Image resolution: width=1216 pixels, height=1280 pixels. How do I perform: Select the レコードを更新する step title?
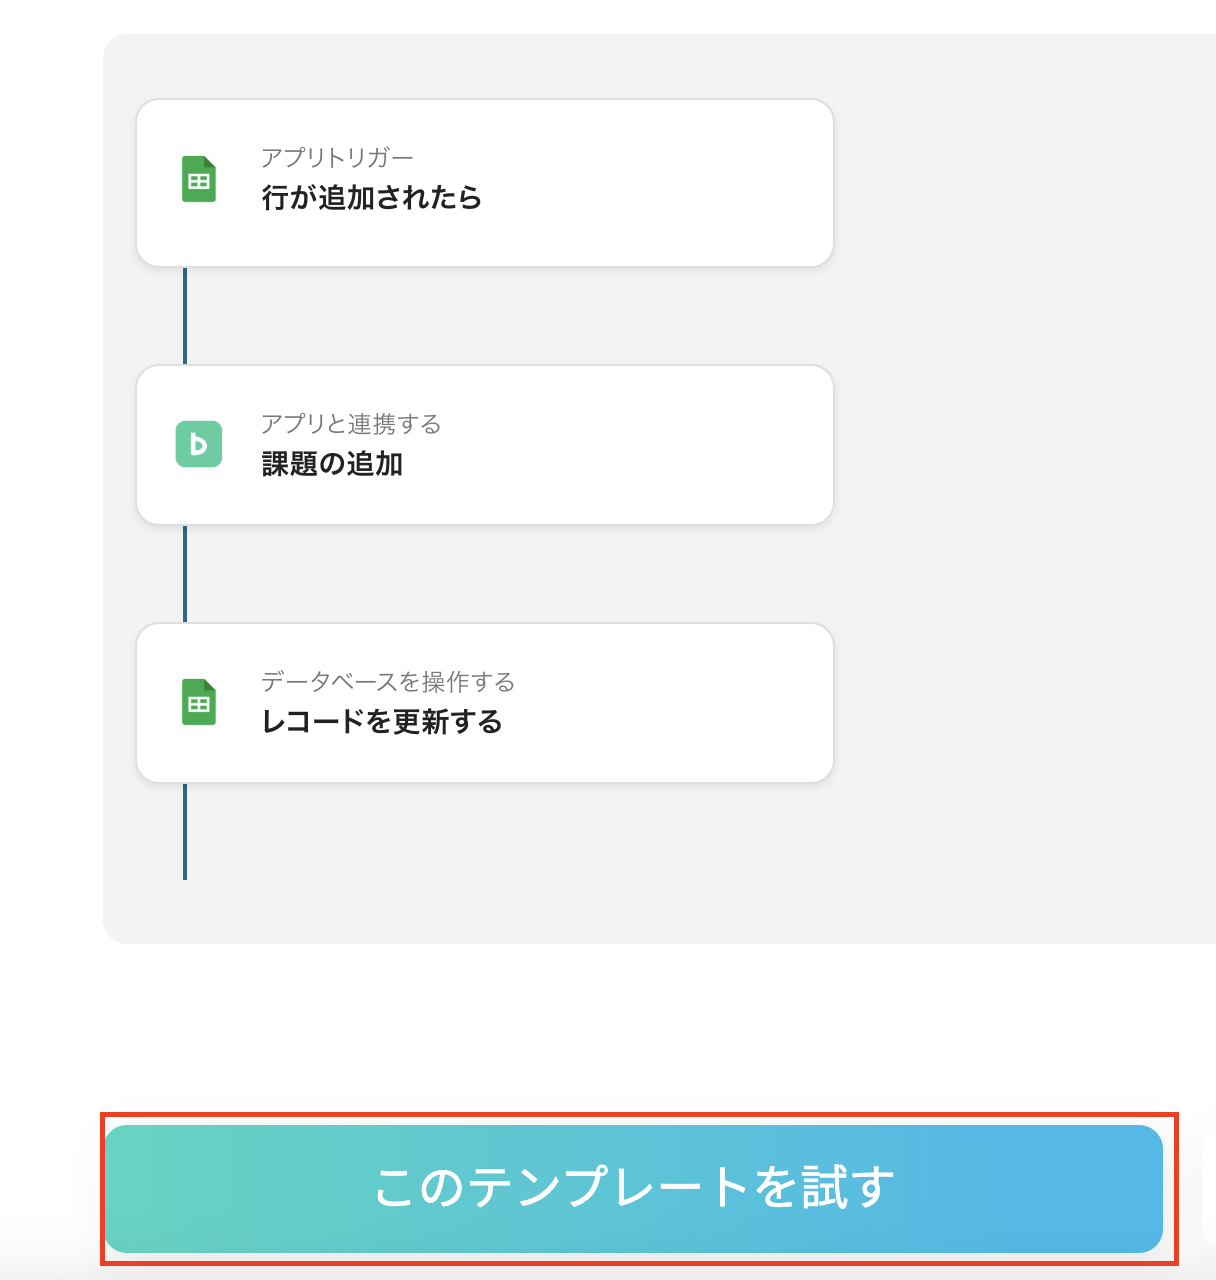382,722
